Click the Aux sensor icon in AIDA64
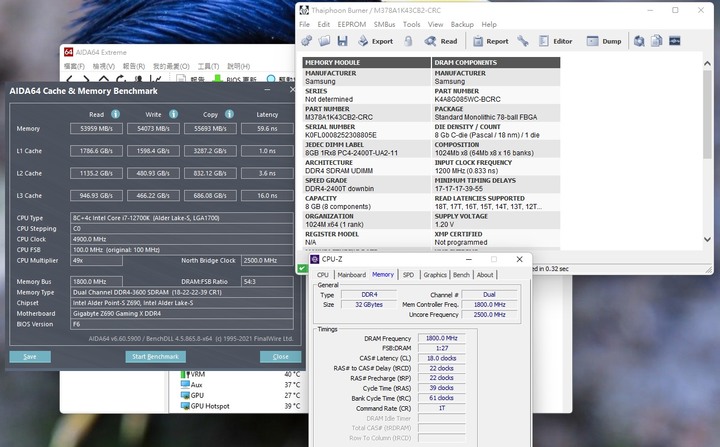This screenshot has height=447, width=720. click(185, 385)
